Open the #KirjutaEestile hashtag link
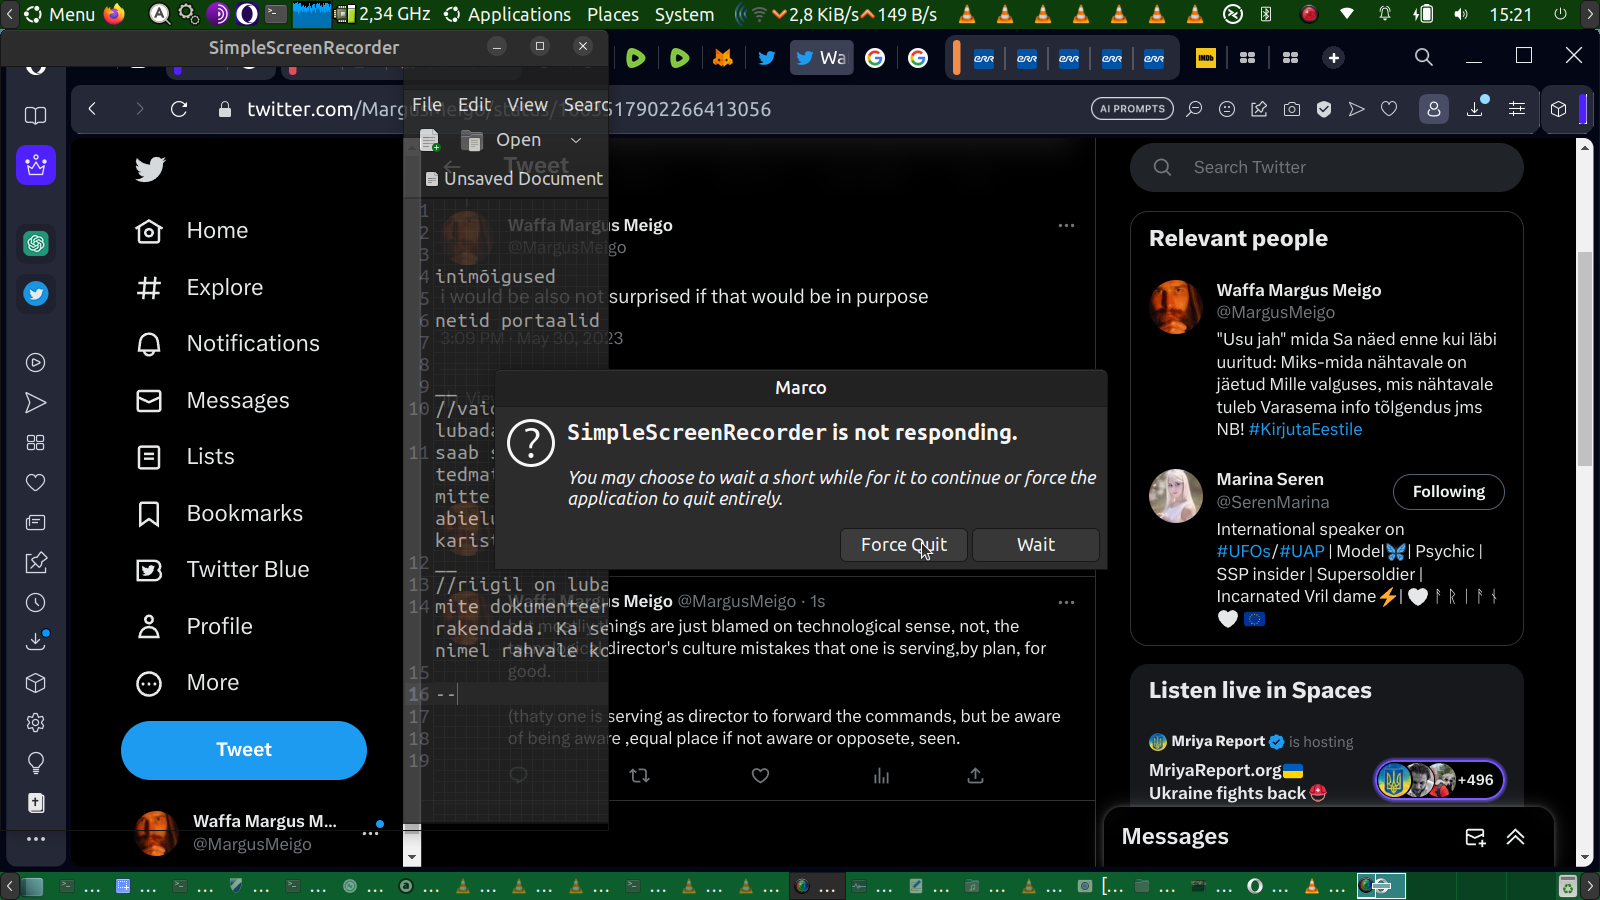Image resolution: width=1600 pixels, height=900 pixels. click(1305, 429)
